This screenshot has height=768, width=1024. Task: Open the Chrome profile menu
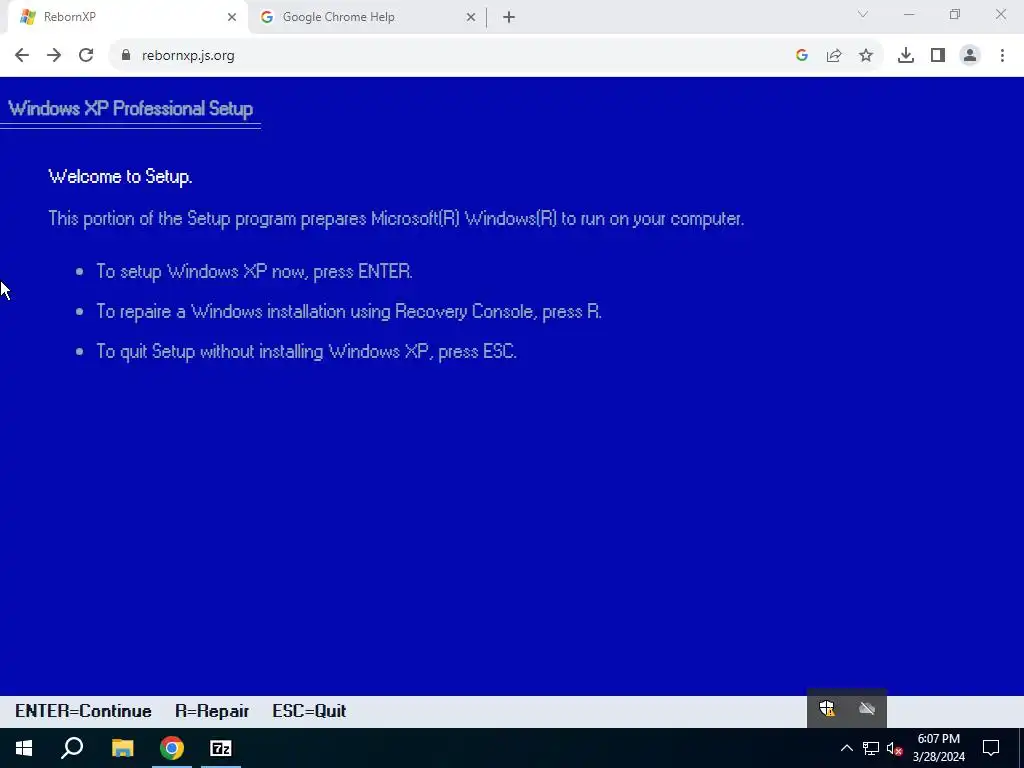pyautogui.click(x=970, y=55)
